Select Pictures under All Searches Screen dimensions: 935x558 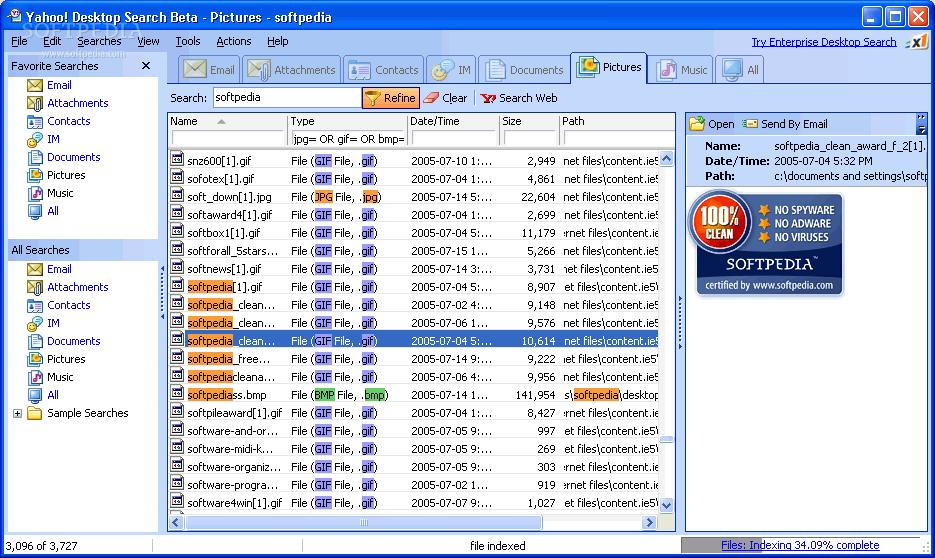[66, 359]
